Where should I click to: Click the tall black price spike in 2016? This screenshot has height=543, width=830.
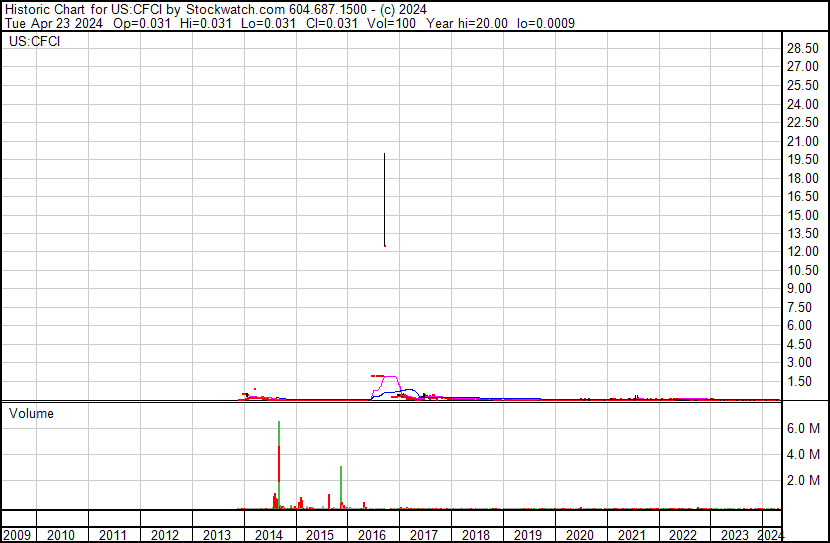pos(384,200)
